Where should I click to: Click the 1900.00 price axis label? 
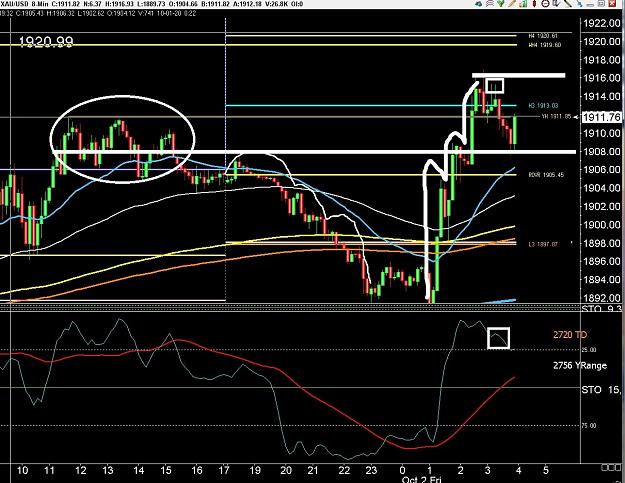click(x=602, y=224)
